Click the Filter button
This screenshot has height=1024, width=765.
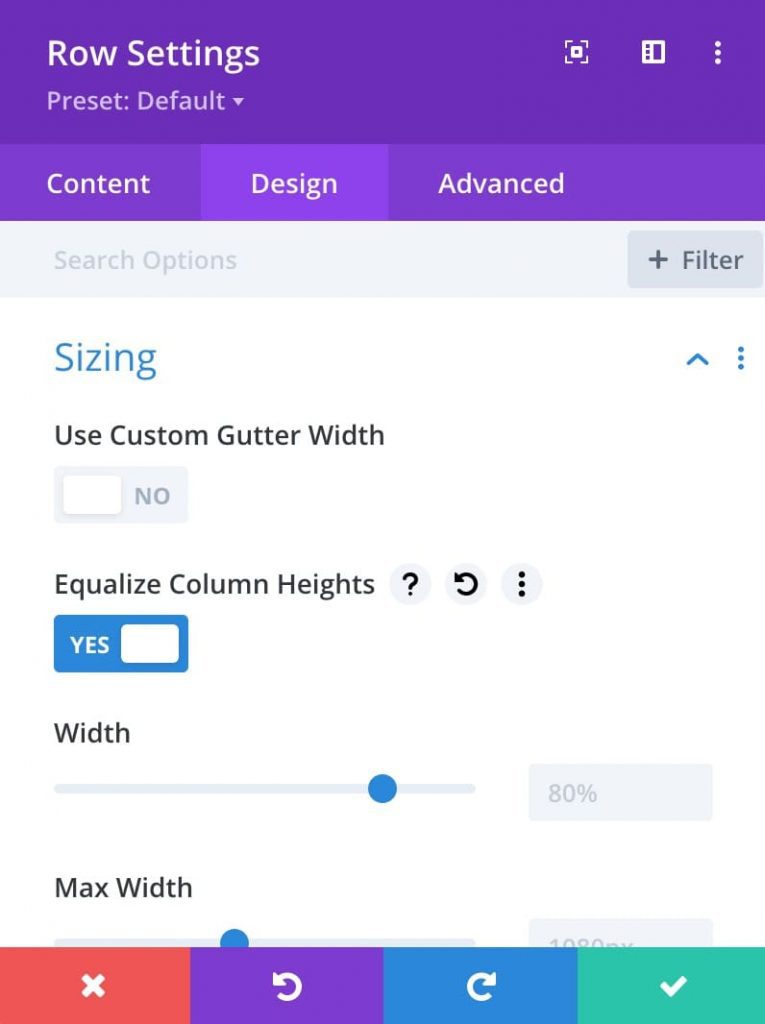point(694,259)
